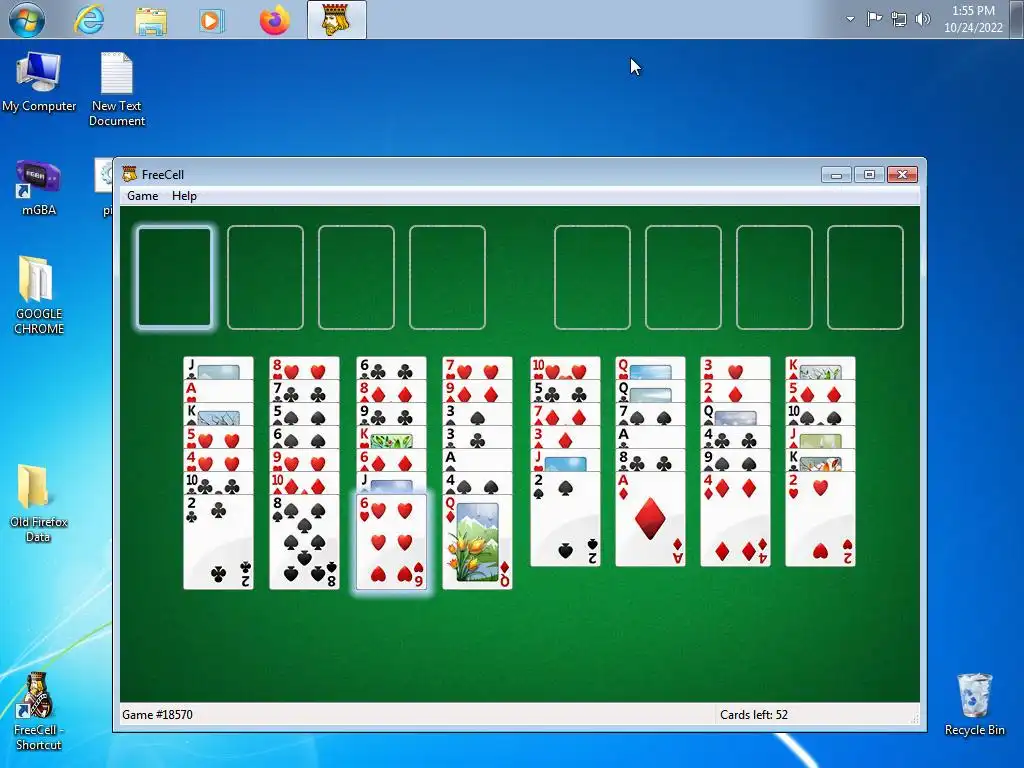Select the 8 of spades card
This screenshot has height=768, width=1024.
click(x=304, y=541)
